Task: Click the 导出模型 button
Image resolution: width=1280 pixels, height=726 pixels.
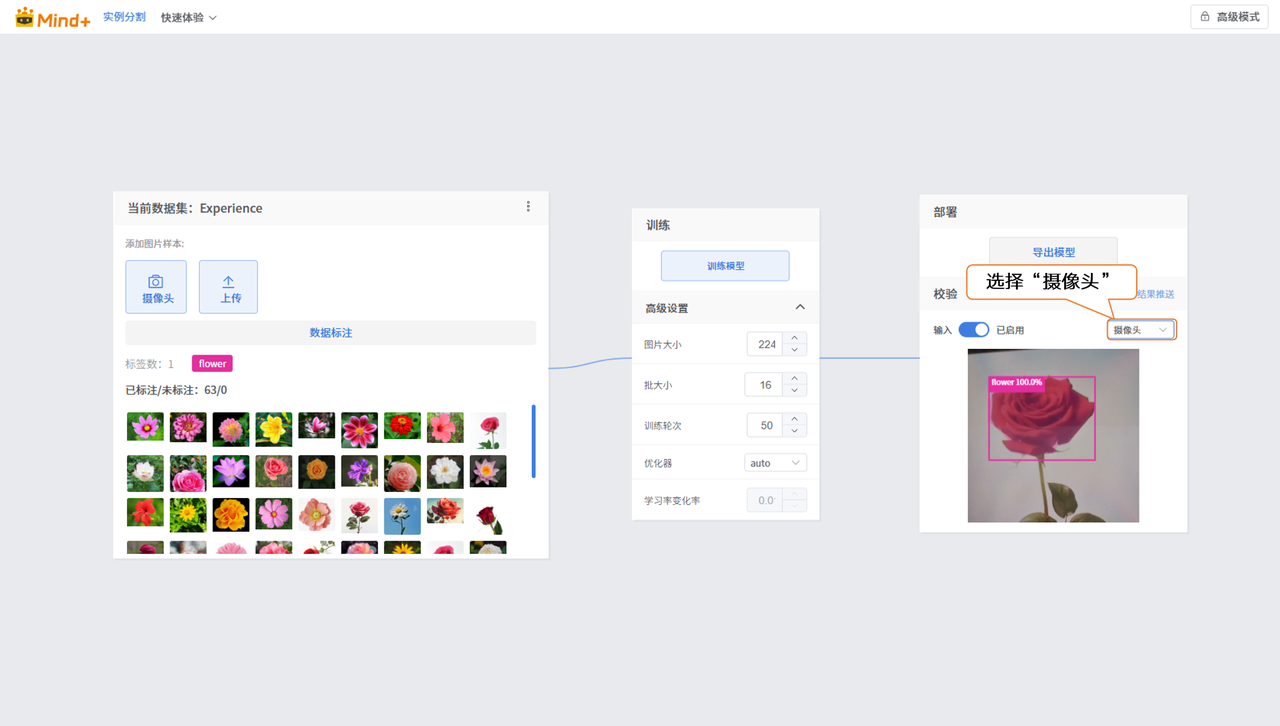Action: pyautogui.click(x=1053, y=252)
